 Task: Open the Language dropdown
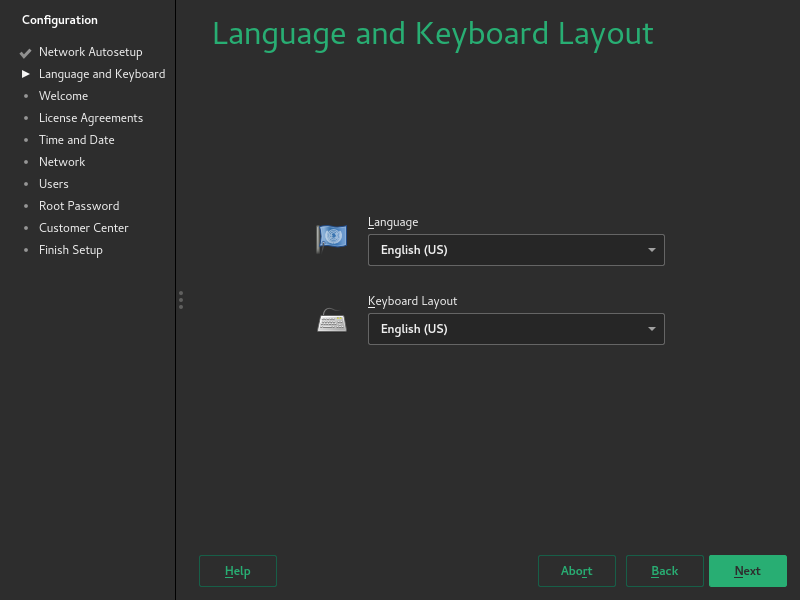click(516, 250)
